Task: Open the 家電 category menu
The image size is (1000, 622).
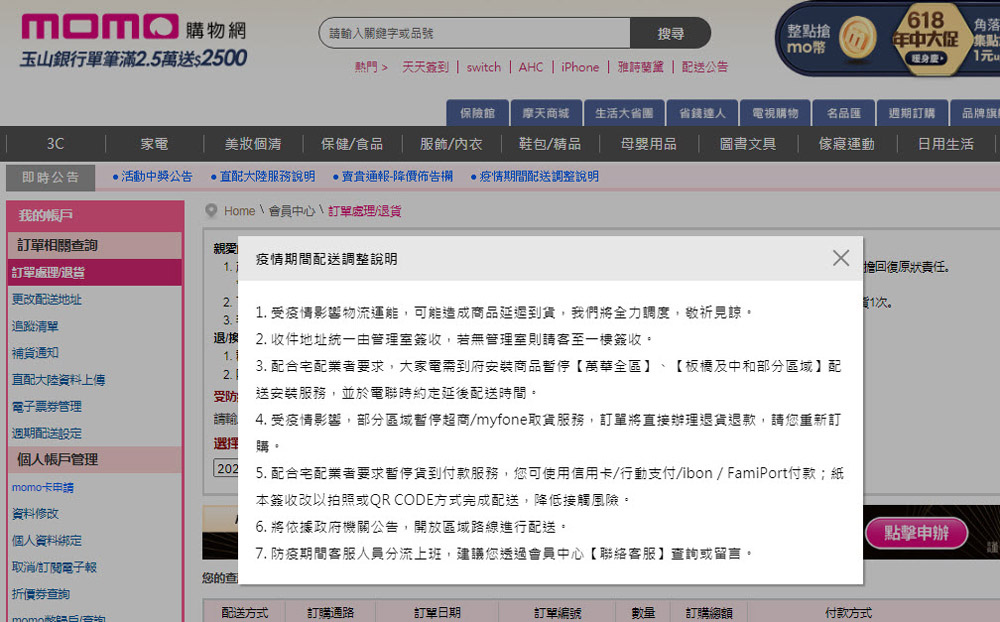Action: pyautogui.click(x=154, y=144)
